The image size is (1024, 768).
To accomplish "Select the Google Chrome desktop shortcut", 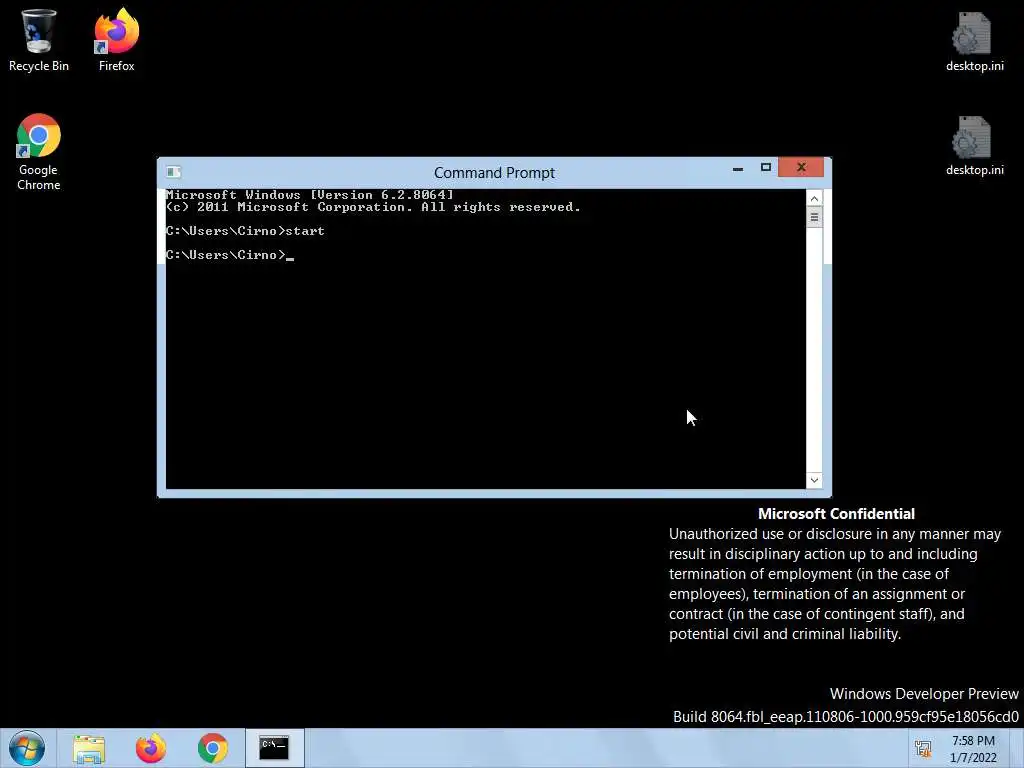I will 39,152.
